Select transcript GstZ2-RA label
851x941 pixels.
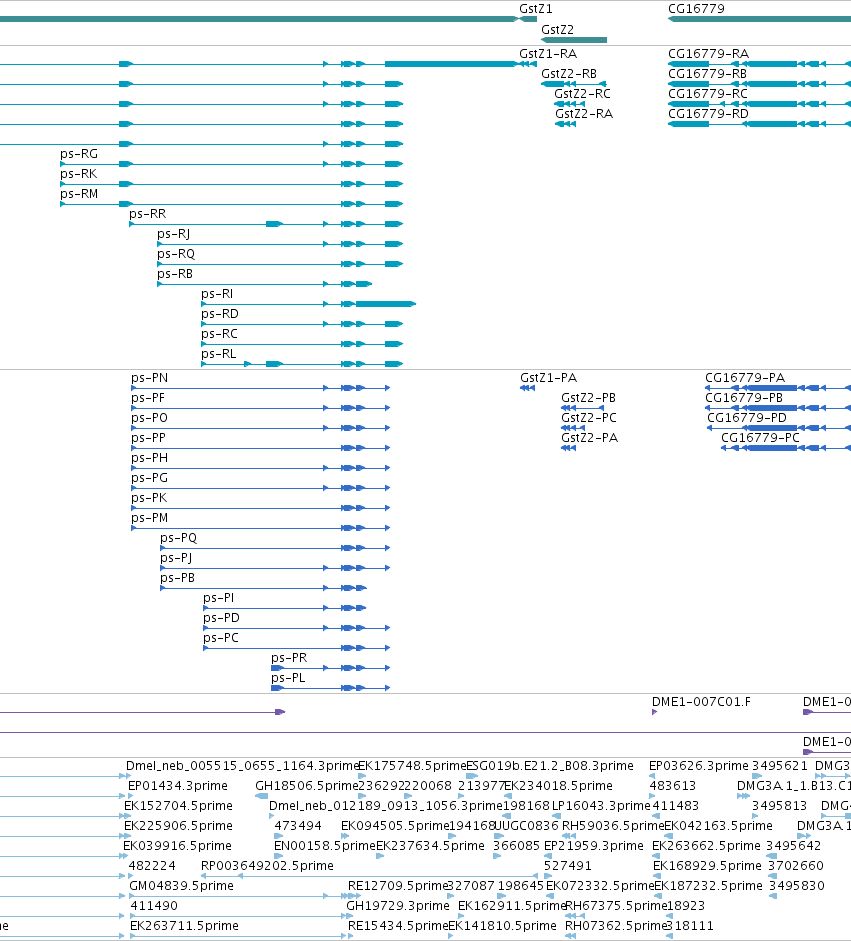pyautogui.click(x=584, y=114)
